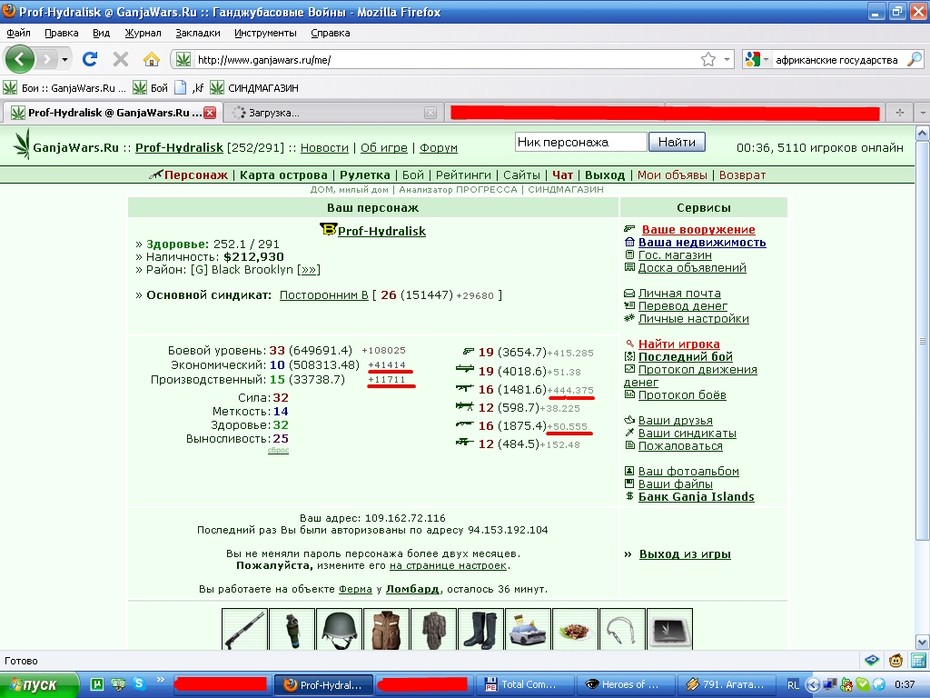
Task: Open the Файл menu
Action: tap(18, 33)
